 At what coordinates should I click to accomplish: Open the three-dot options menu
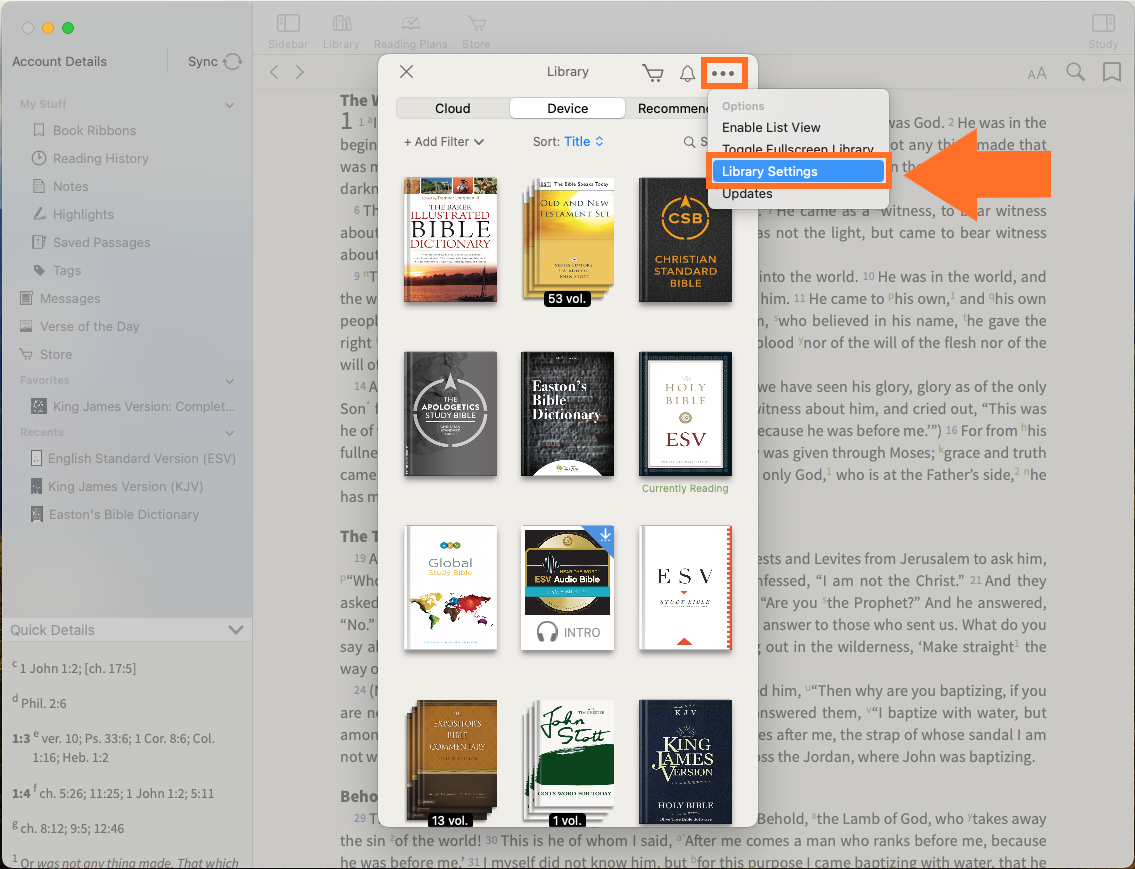tap(722, 73)
